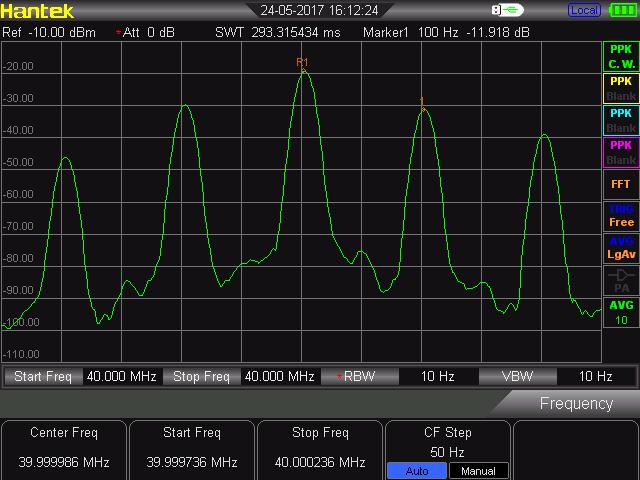Viewport: 640px width, 480px height.
Task: Click the AVG 10 count indicator
Action: point(621,312)
